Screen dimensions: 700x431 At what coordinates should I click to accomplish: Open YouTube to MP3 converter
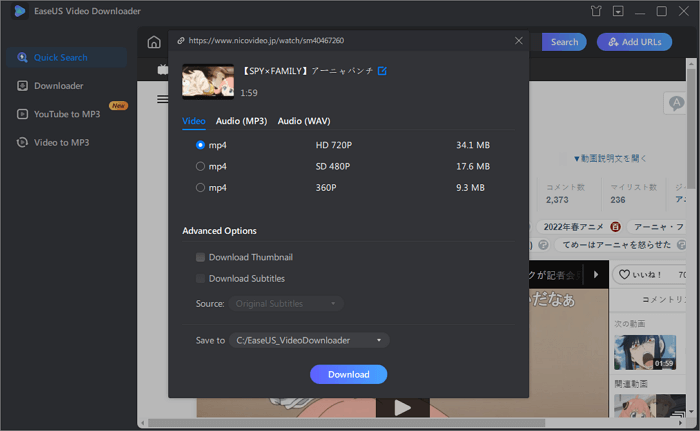(x=67, y=114)
